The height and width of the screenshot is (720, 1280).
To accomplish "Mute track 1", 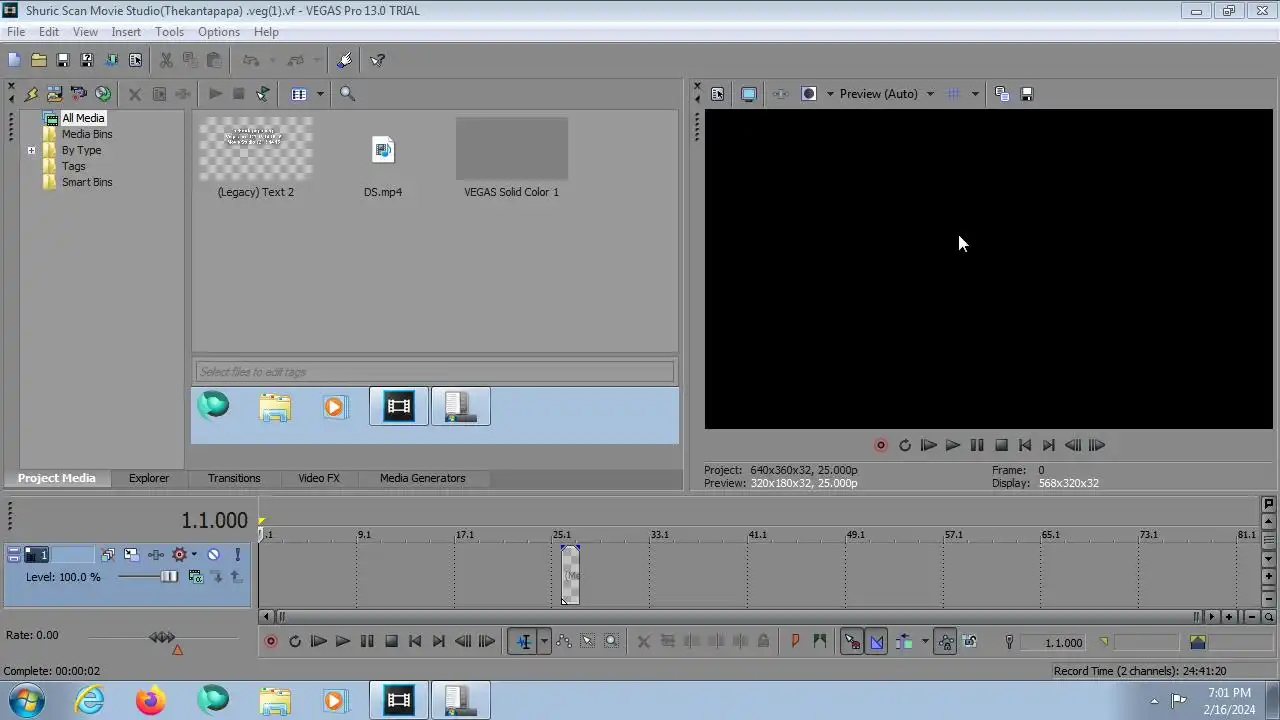I will pyautogui.click(x=213, y=555).
